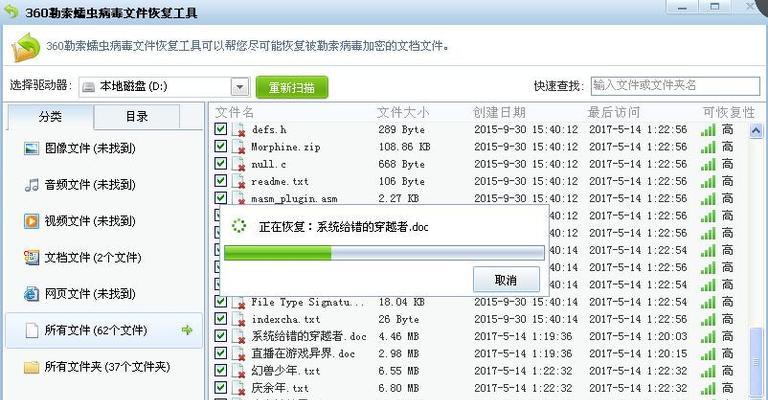The height and width of the screenshot is (400, 768).
Task: Click the file list scrollbar thumb
Action: pyautogui.click(x=756, y=362)
